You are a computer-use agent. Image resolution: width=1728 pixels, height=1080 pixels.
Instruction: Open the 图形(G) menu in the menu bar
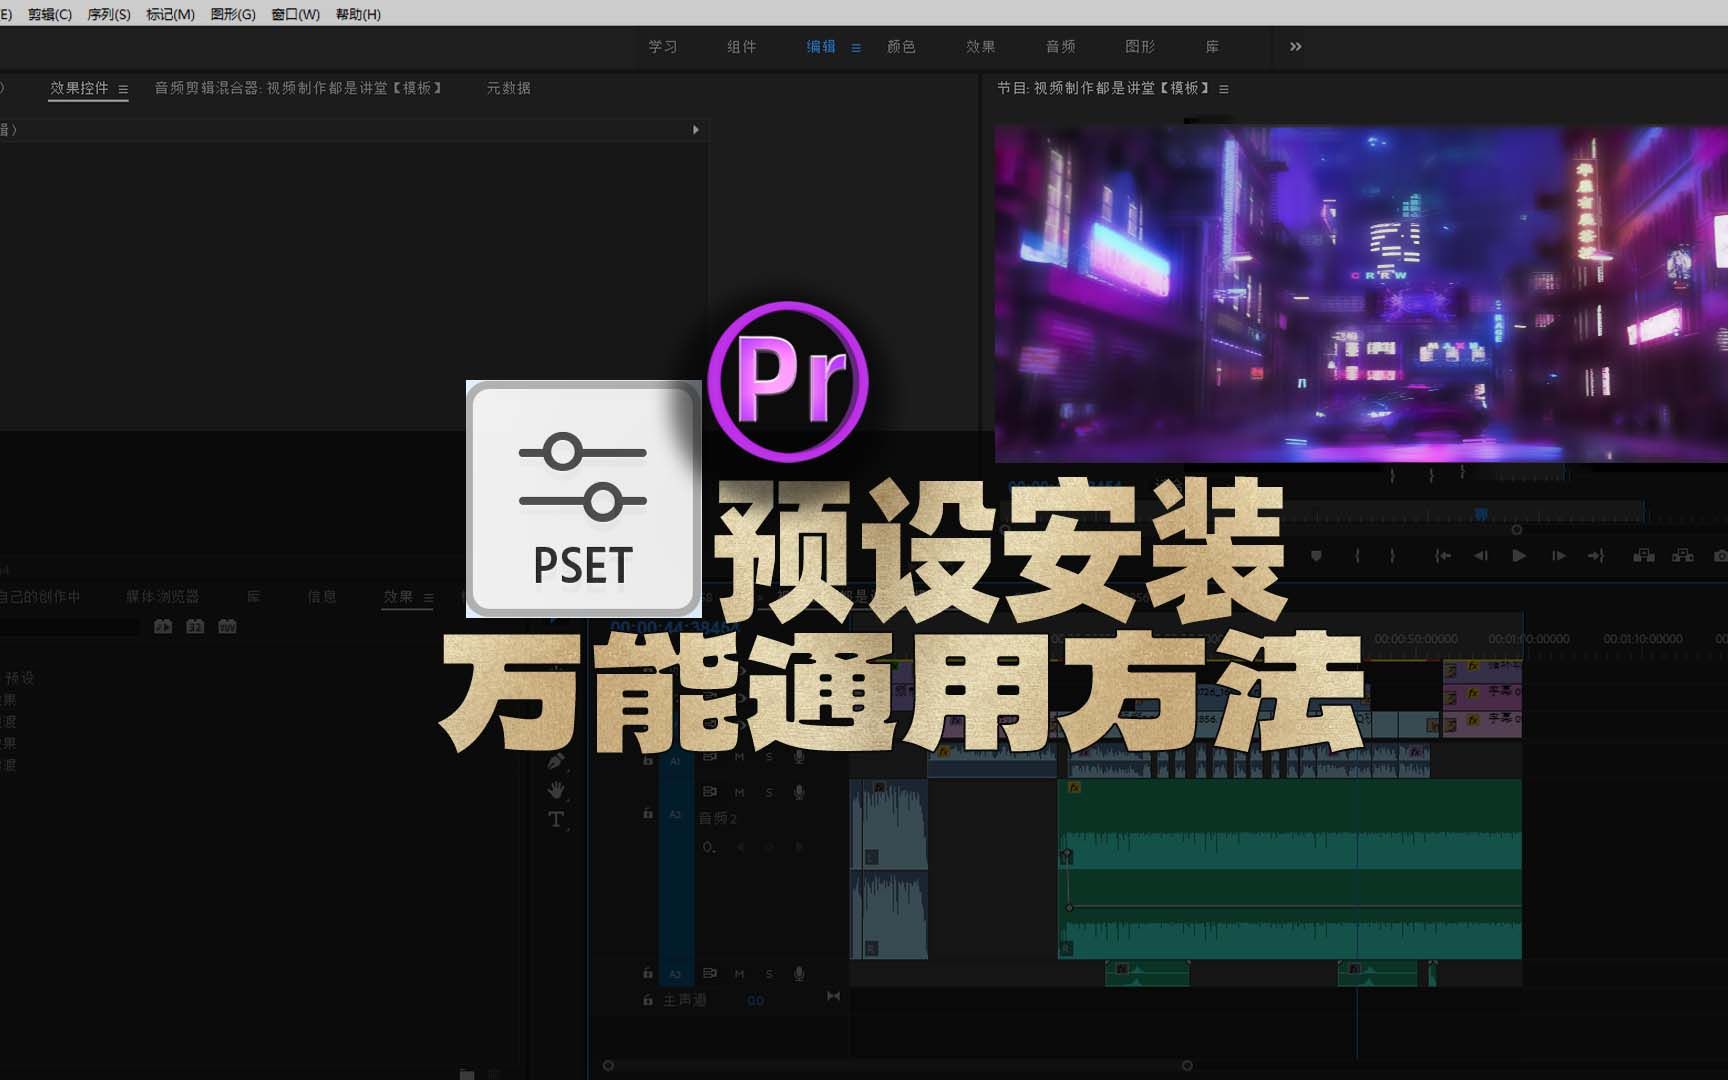tap(233, 14)
